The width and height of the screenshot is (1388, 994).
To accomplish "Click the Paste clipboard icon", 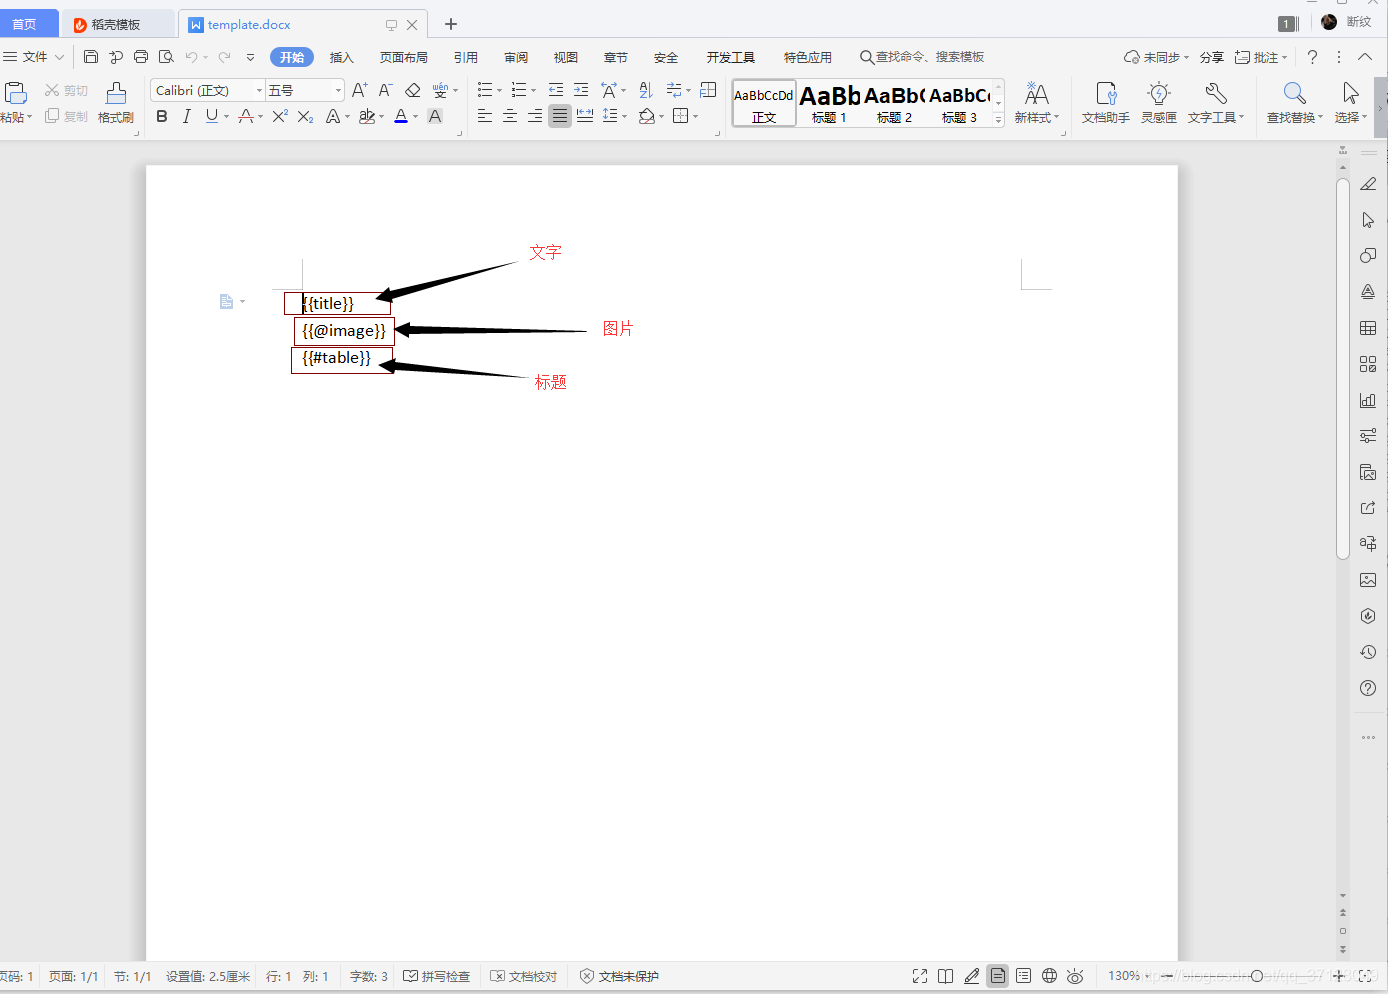I will tap(15, 93).
